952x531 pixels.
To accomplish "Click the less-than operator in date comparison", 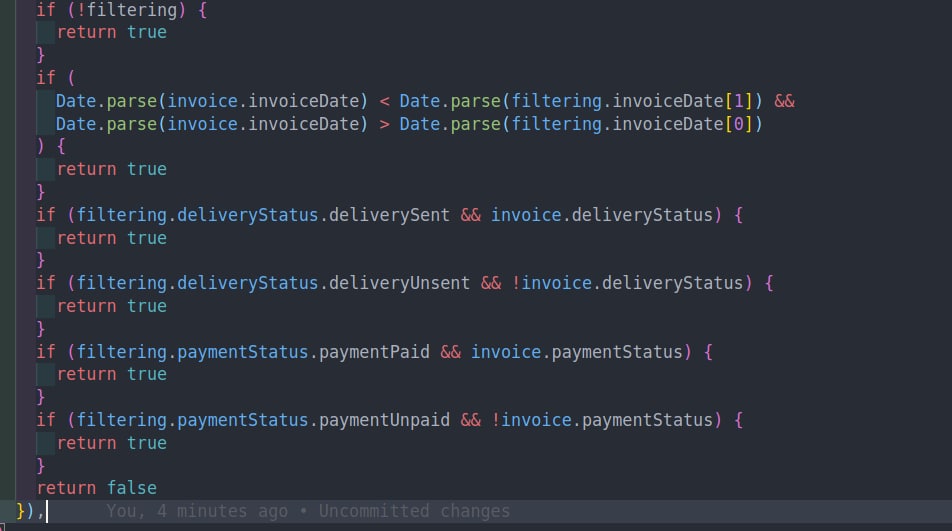I will pyautogui.click(x=384, y=101).
